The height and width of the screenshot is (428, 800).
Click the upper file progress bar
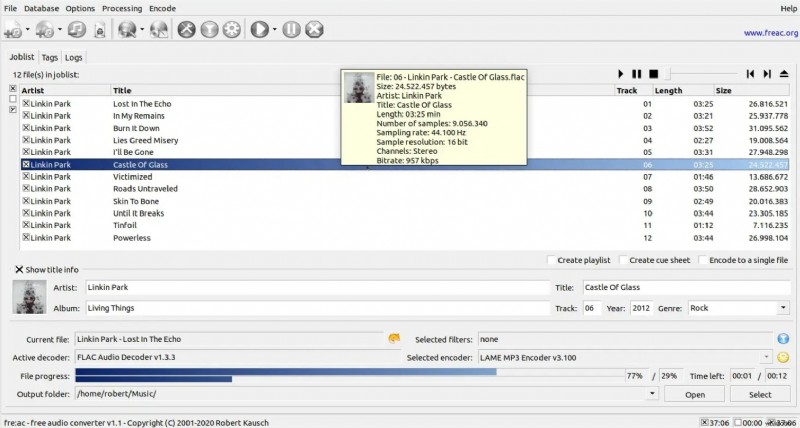pyautogui.click(x=350, y=372)
